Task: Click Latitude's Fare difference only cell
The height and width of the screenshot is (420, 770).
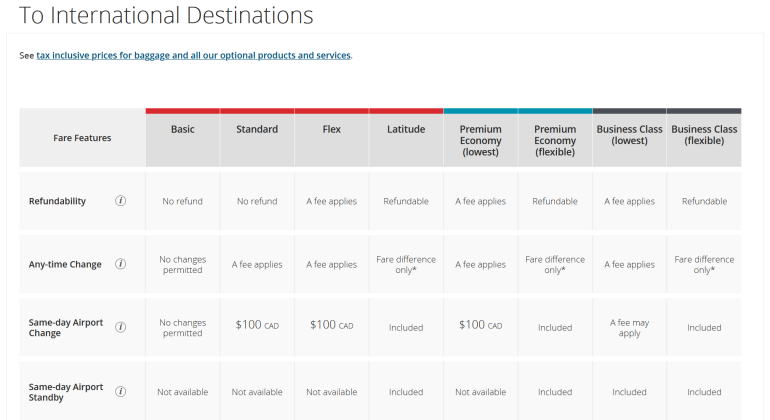Action: (406, 265)
